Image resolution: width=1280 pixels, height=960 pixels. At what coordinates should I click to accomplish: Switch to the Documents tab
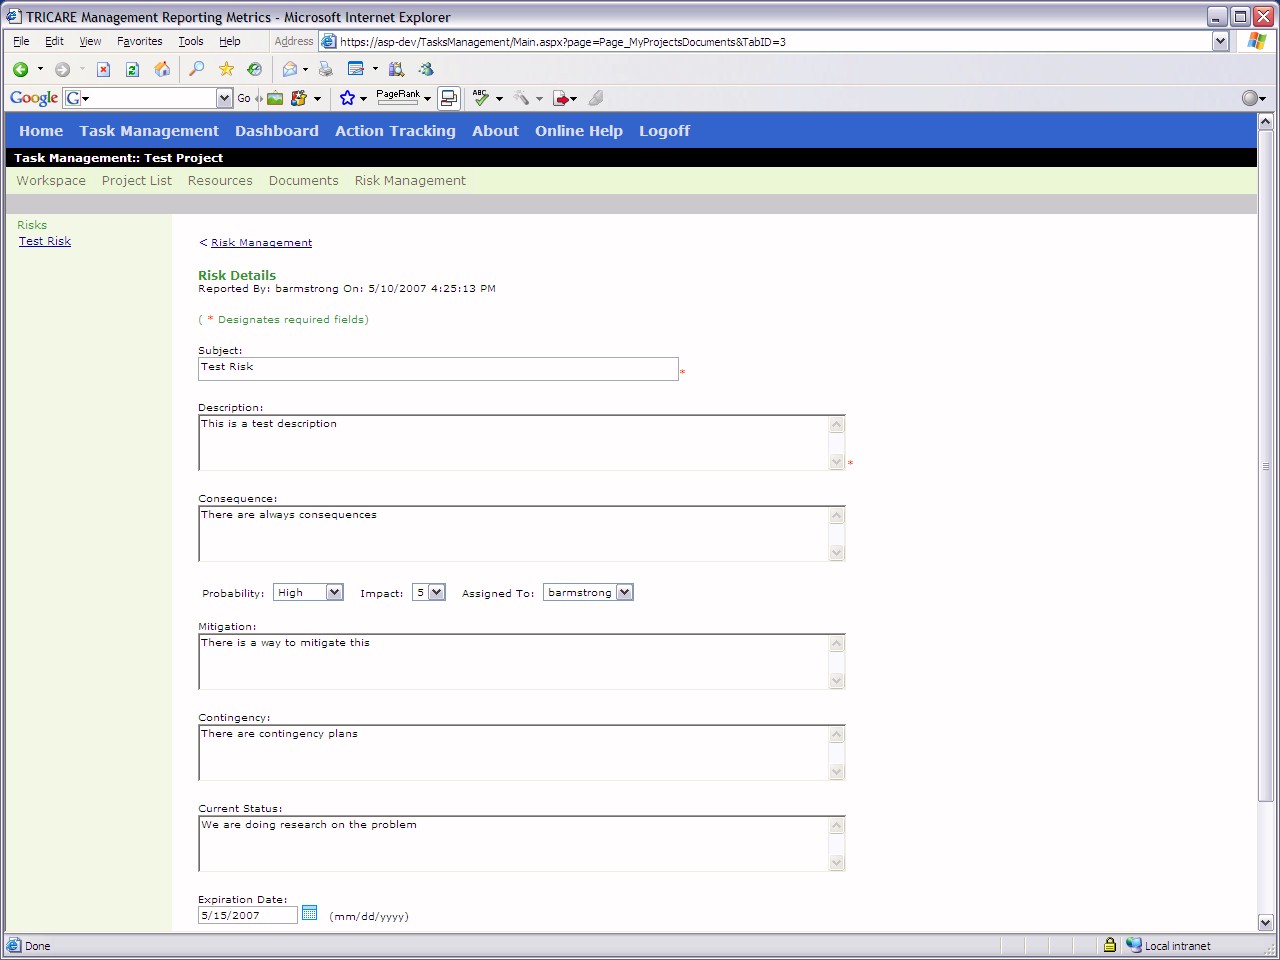click(x=303, y=181)
